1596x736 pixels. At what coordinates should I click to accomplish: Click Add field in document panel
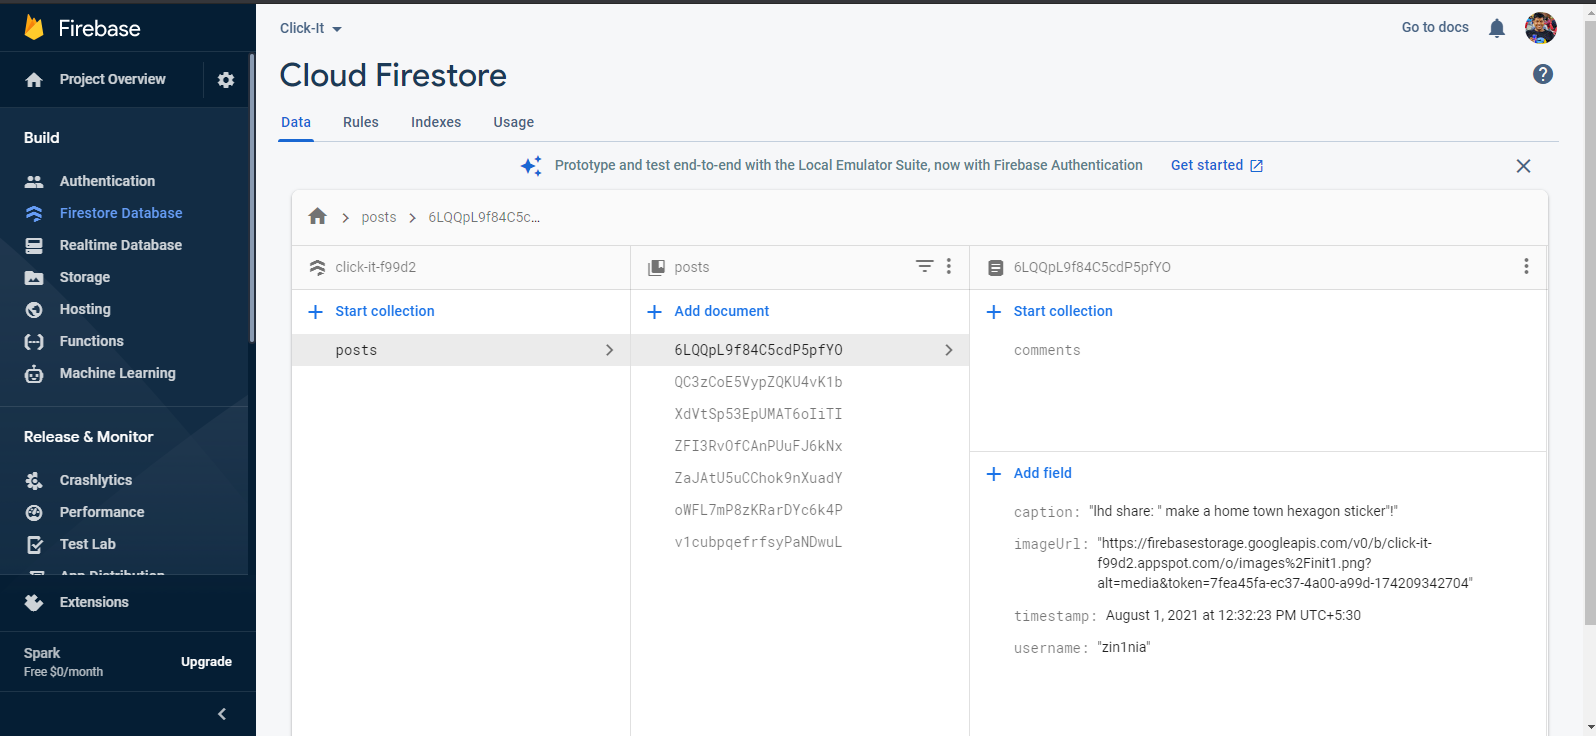pos(1042,473)
